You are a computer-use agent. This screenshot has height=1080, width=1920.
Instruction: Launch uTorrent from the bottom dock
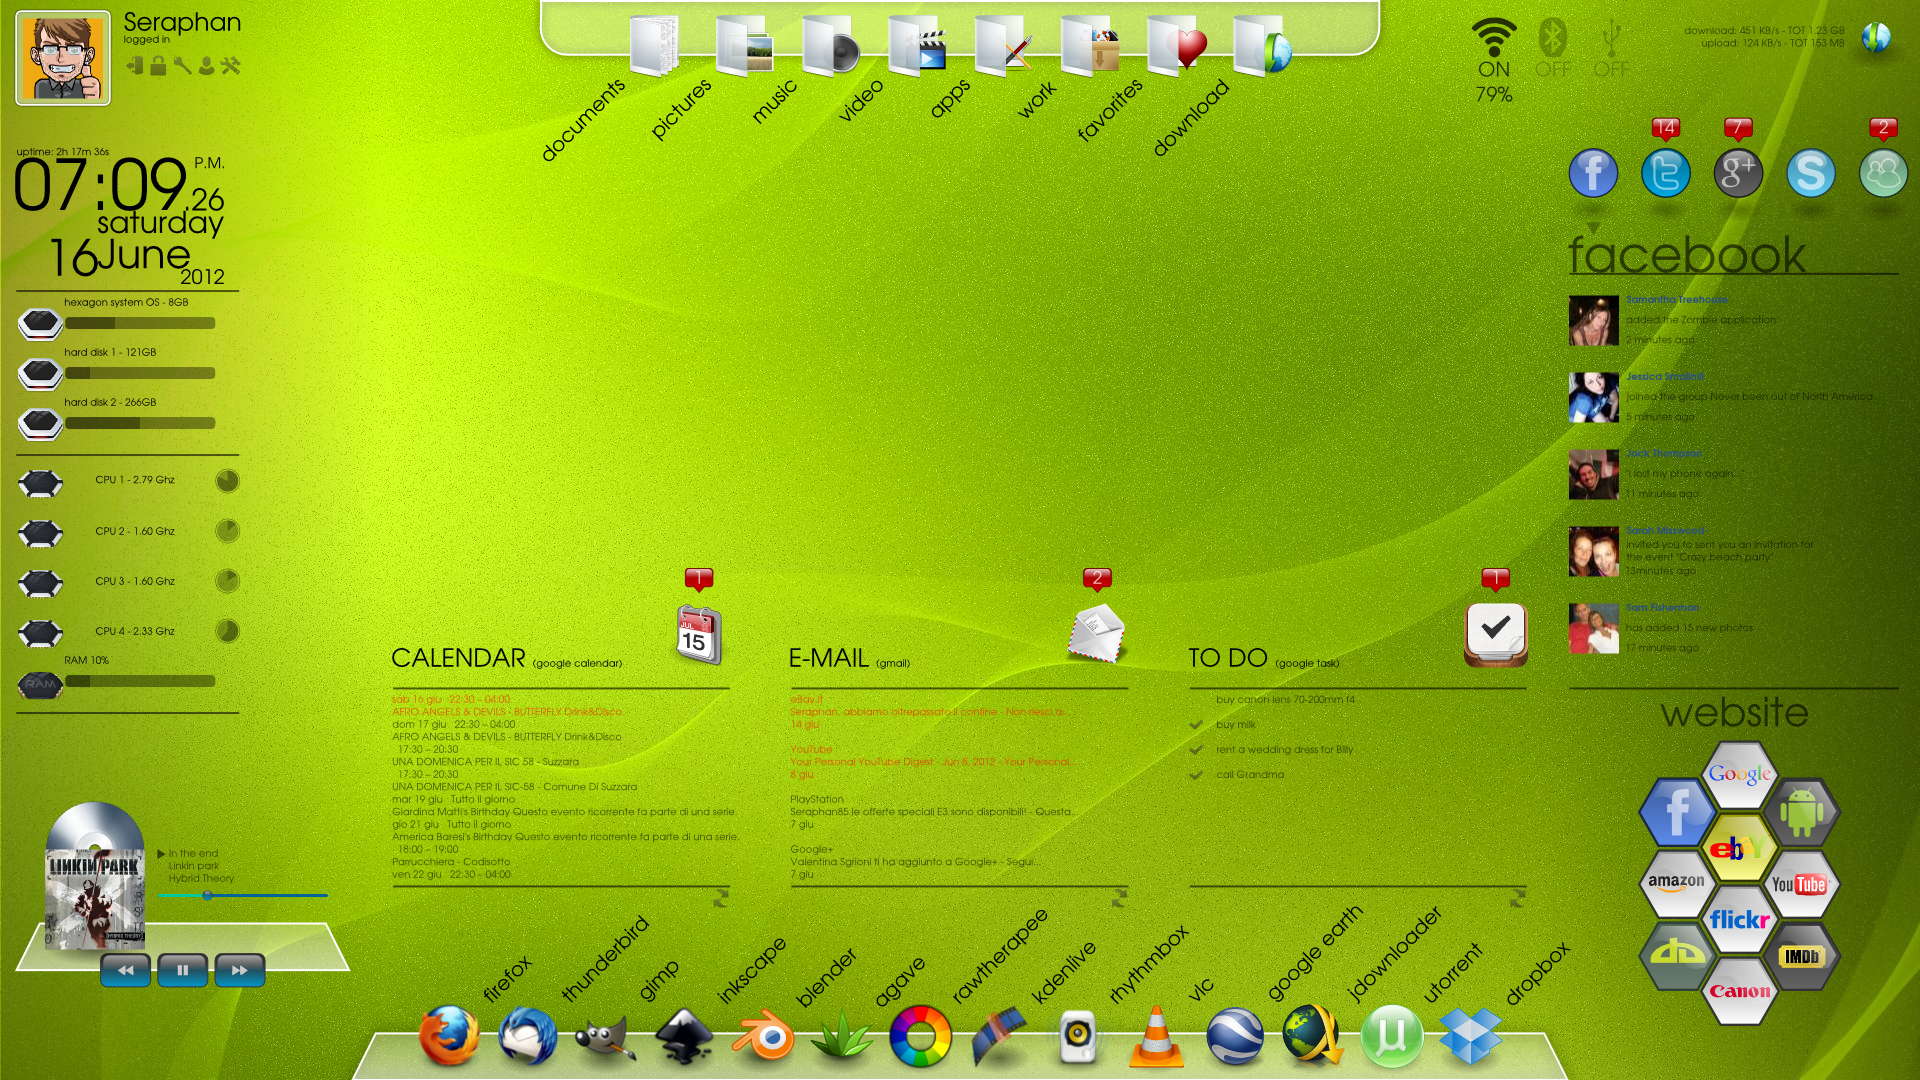click(x=1392, y=1036)
